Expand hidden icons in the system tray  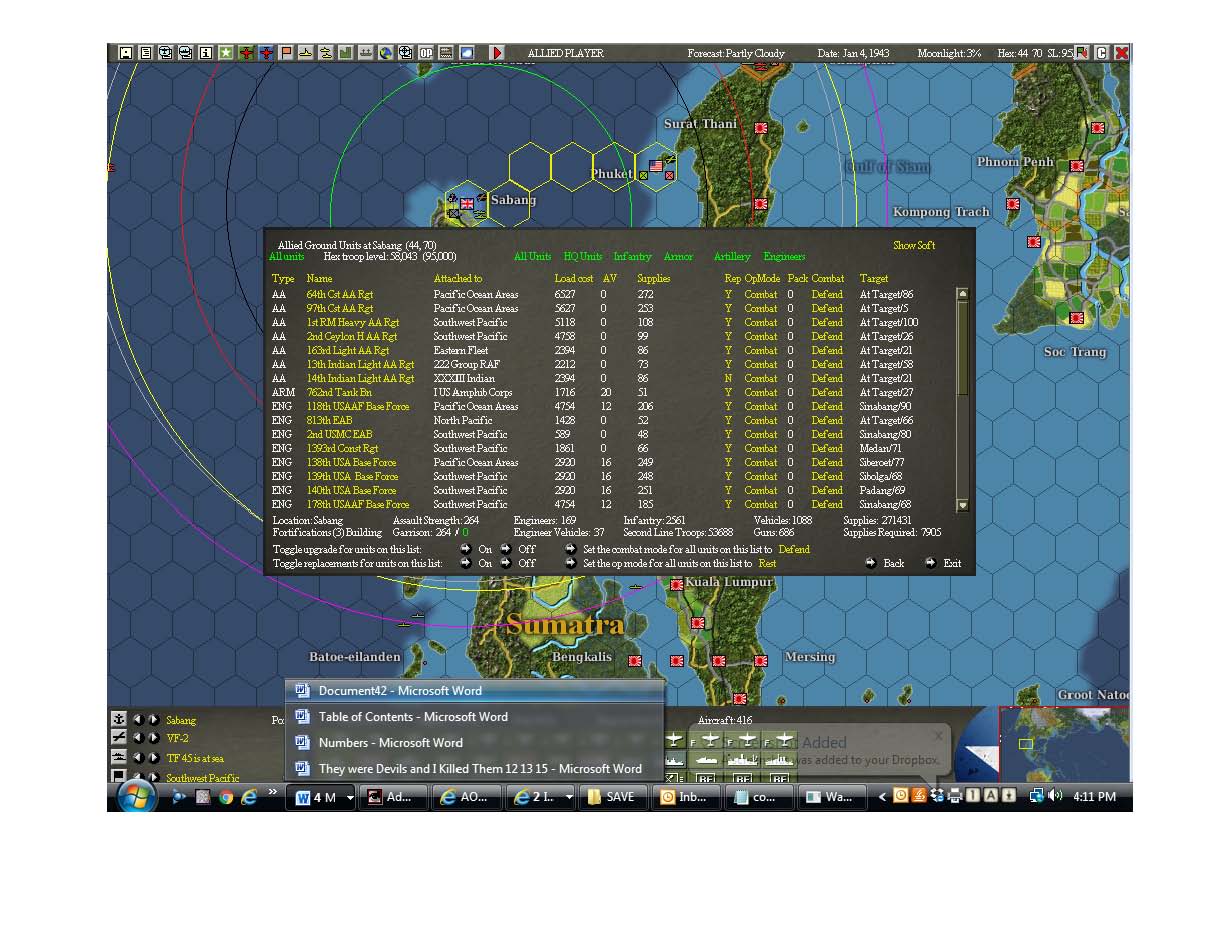(x=884, y=796)
